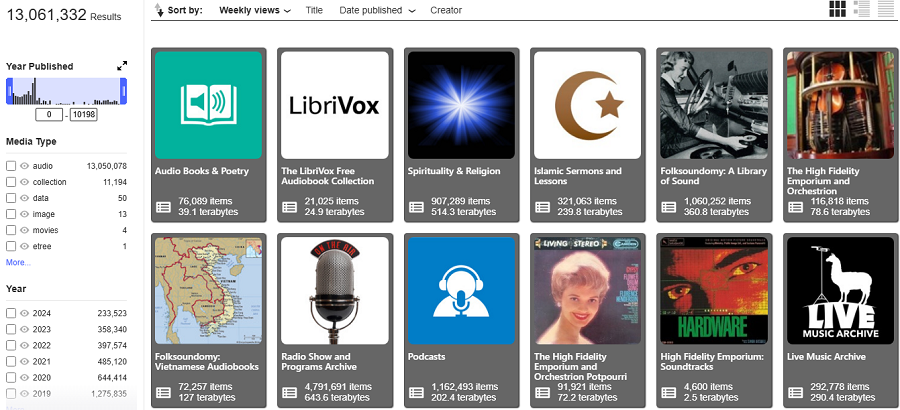
Task: Click list icon on Radio Show Archive card
Action: (290, 392)
